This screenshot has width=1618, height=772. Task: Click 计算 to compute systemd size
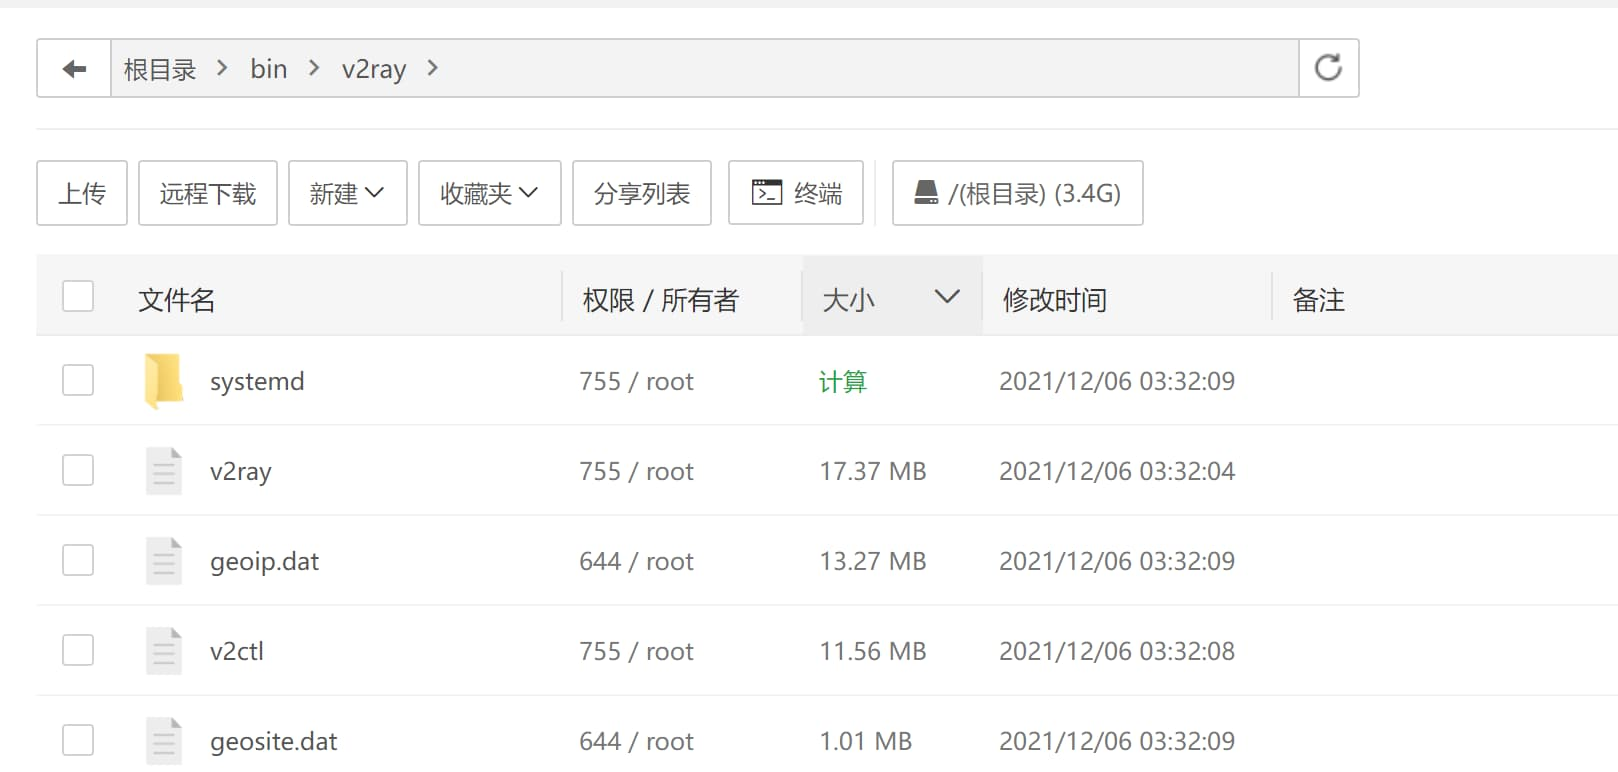tap(843, 381)
